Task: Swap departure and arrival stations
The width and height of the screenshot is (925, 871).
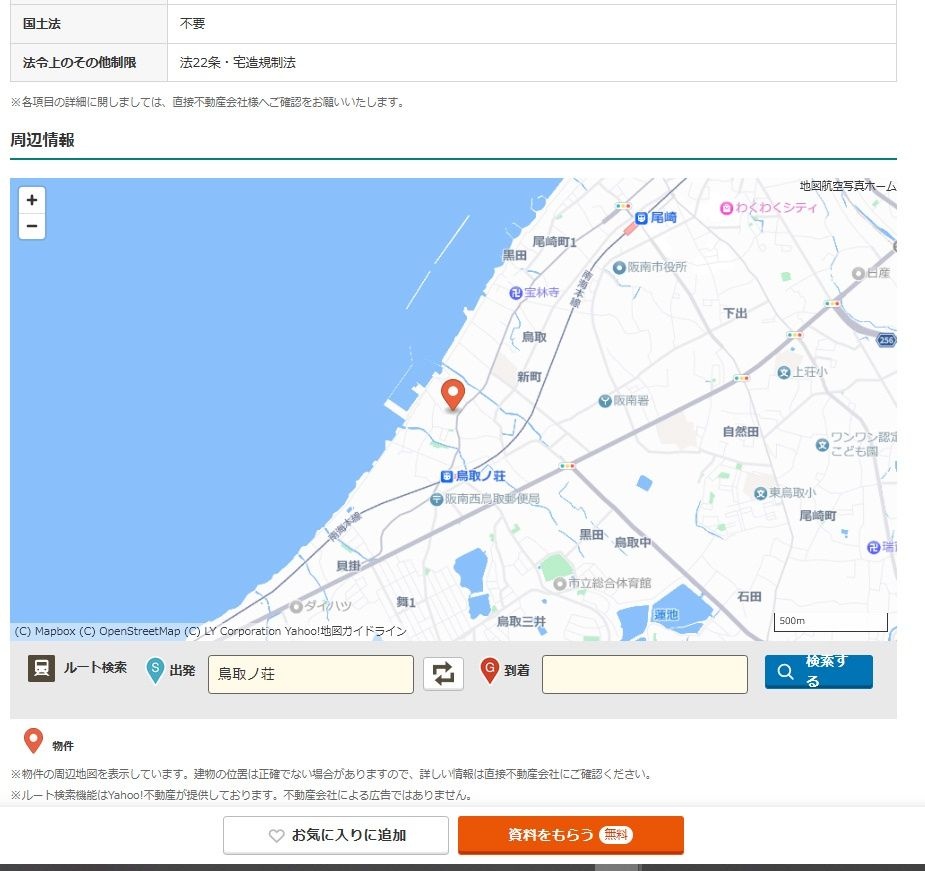Action: [x=443, y=674]
